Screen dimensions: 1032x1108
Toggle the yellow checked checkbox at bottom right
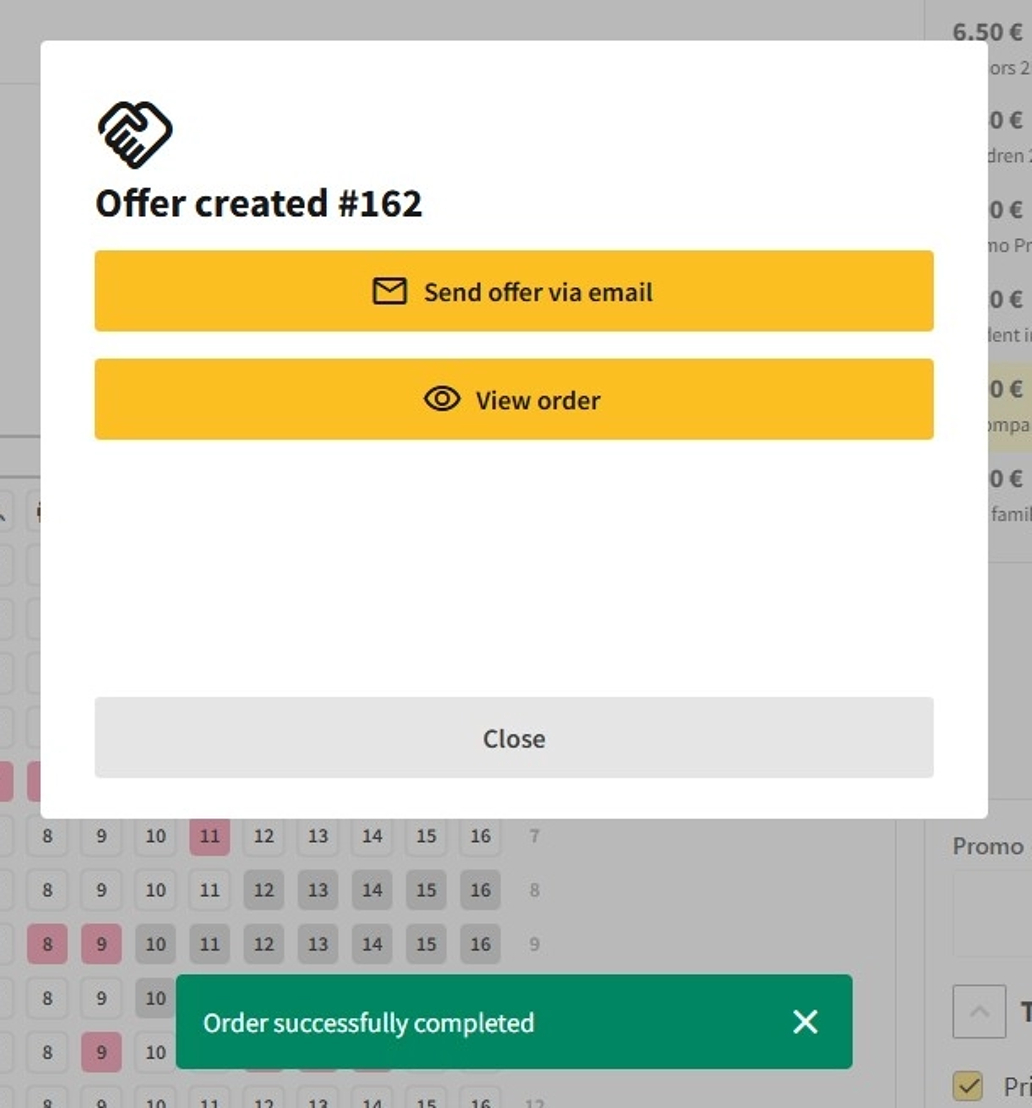[x=967, y=1085]
